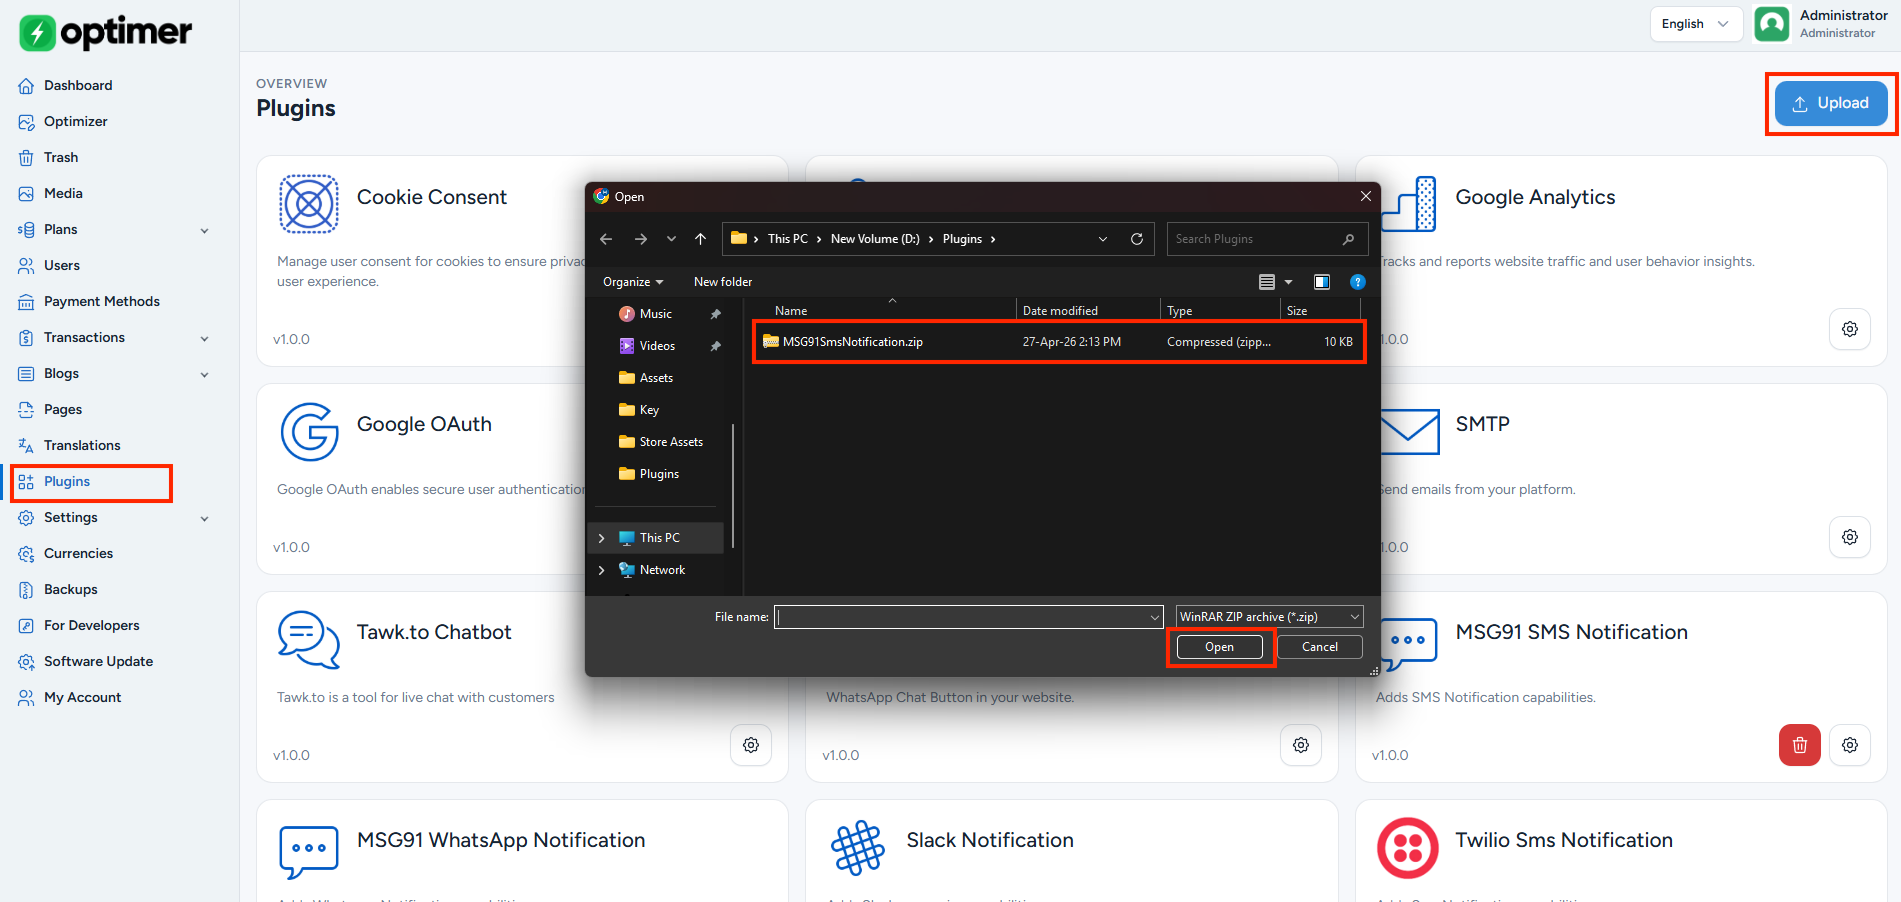Expand the This PC tree node
The height and width of the screenshot is (902, 1901).
coord(601,538)
